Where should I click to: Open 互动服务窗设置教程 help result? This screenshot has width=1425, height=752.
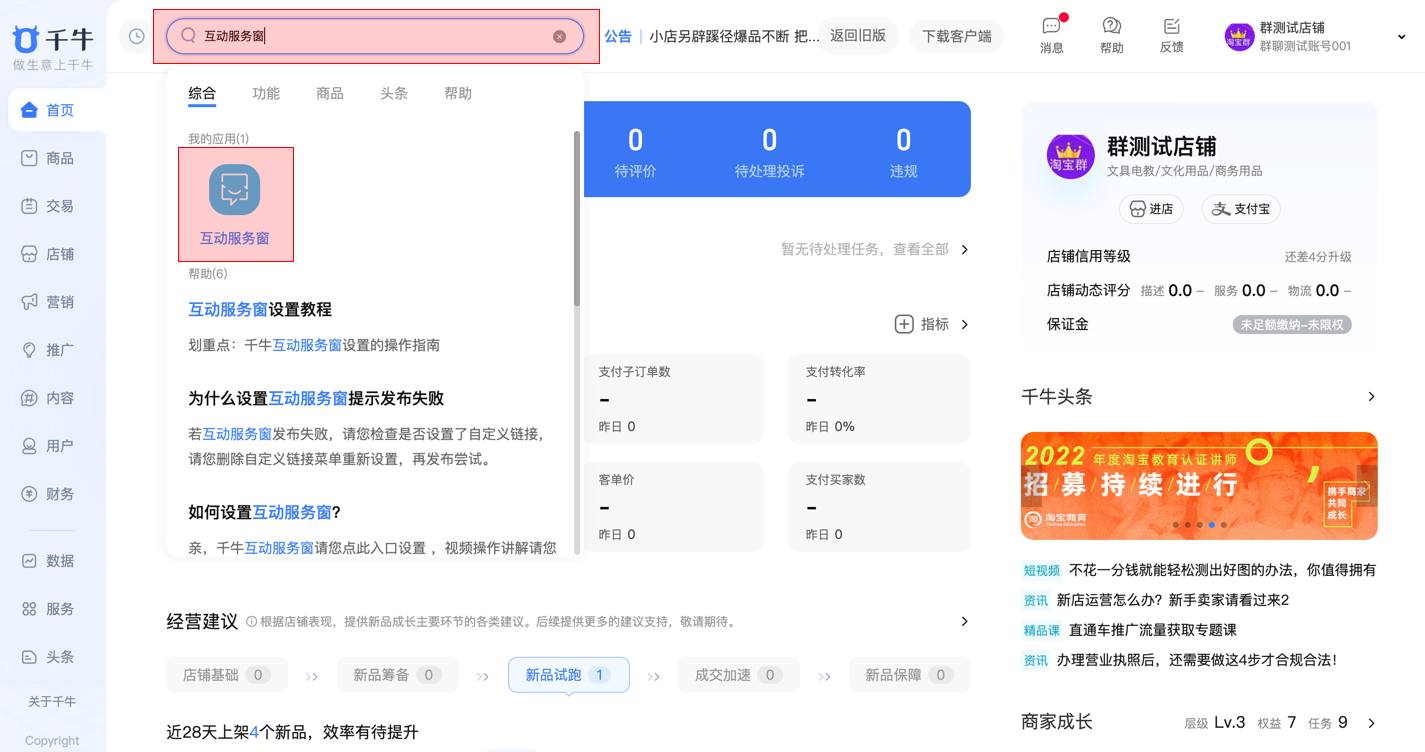(260, 310)
